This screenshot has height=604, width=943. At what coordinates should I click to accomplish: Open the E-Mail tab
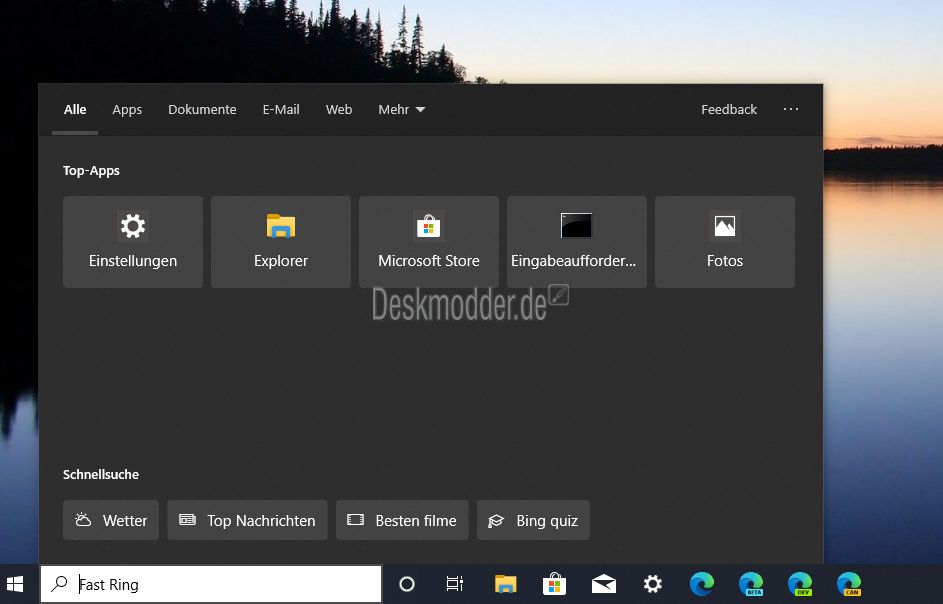[x=281, y=109]
